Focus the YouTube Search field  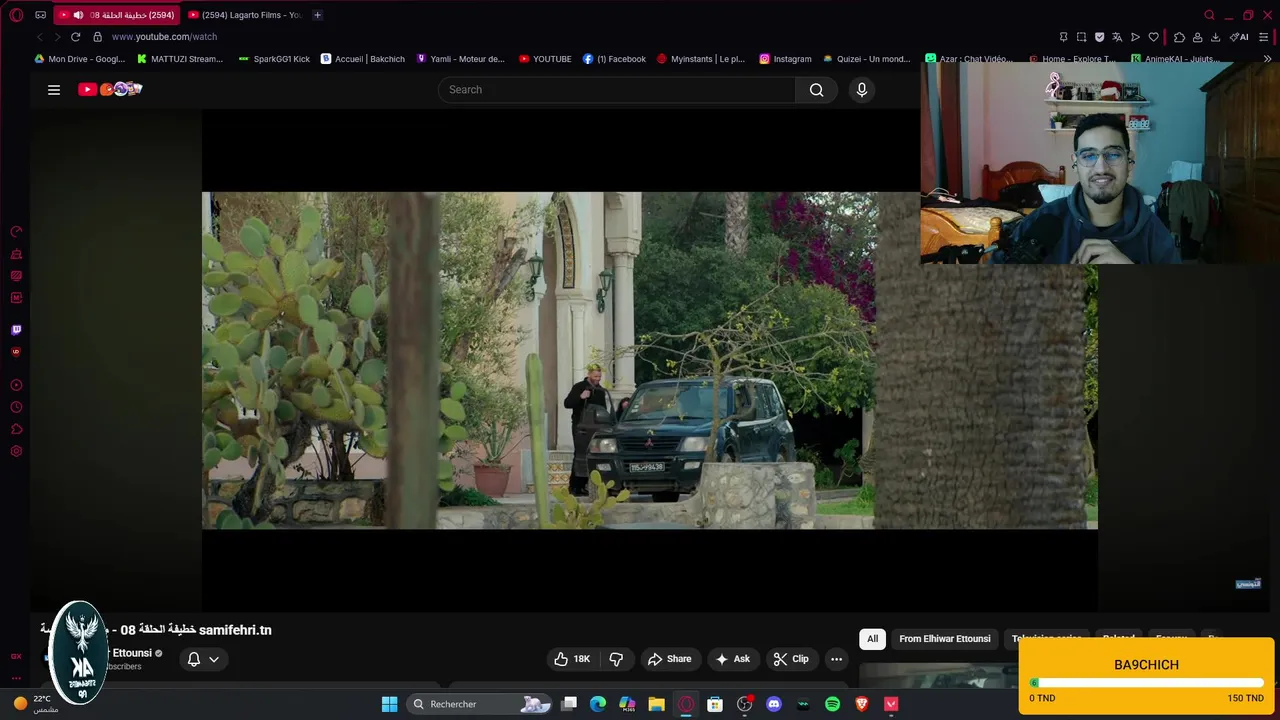pyautogui.click(x=617, y=90)
